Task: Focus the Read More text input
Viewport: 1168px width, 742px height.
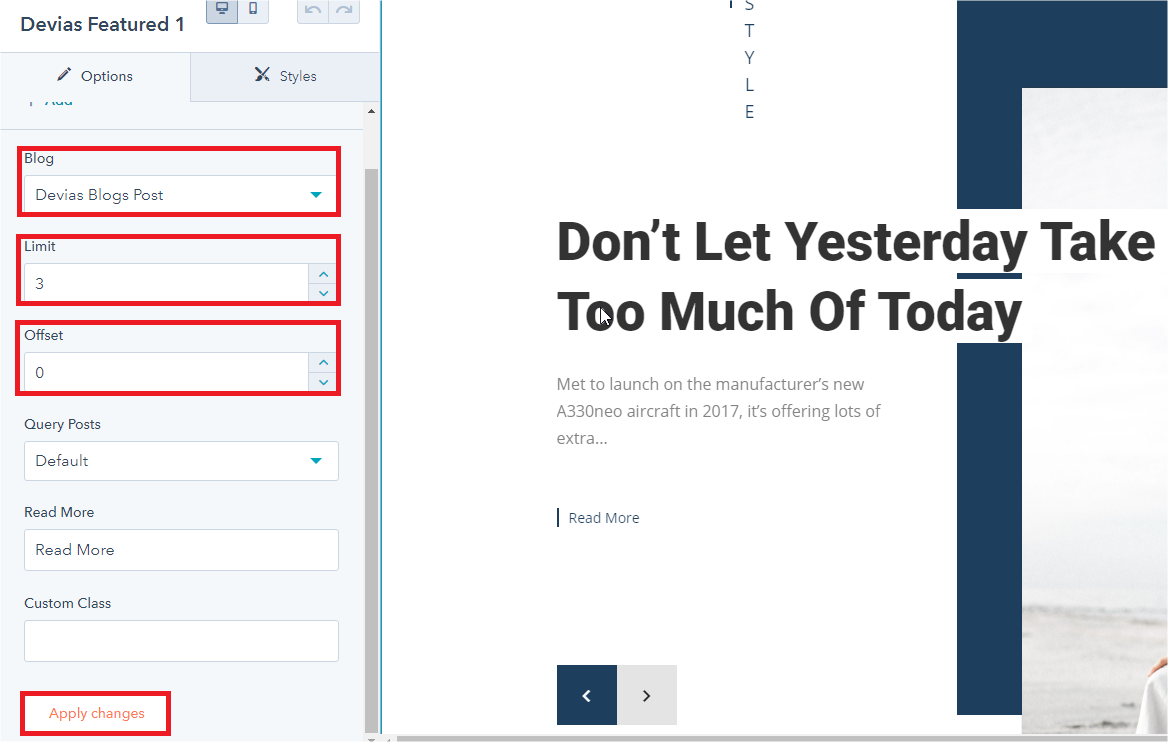Action: 181,550
